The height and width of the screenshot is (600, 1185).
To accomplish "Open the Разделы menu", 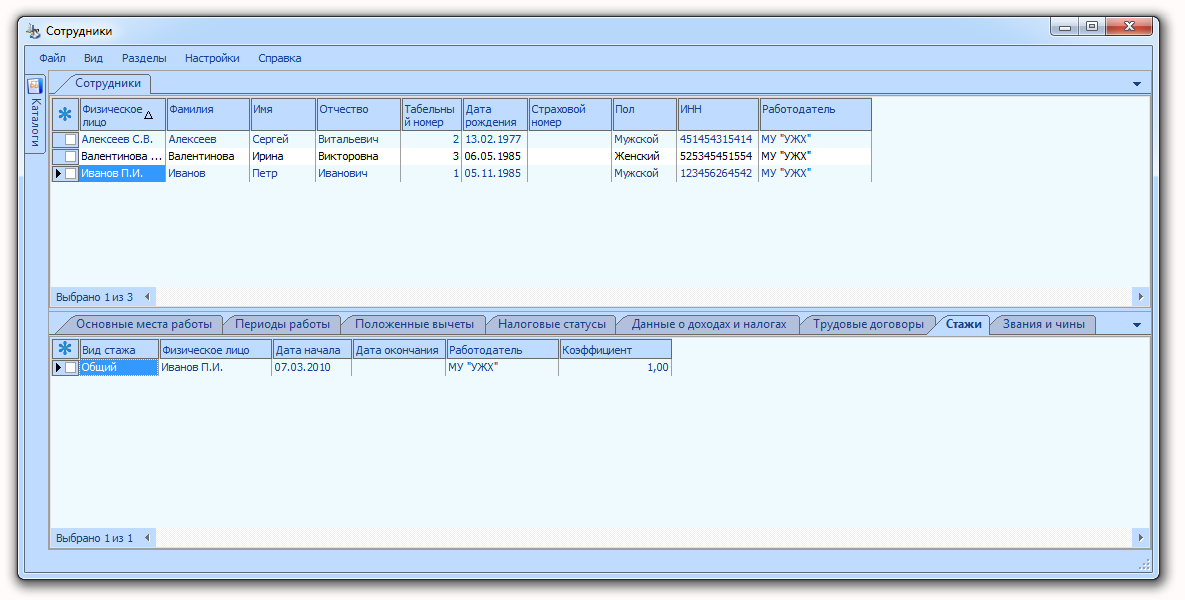I will [144, 58].
